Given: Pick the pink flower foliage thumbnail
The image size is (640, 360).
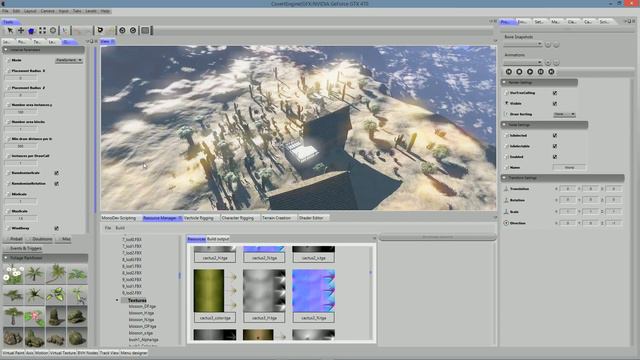Looking at the screenshot, I should tap(34, 316).
